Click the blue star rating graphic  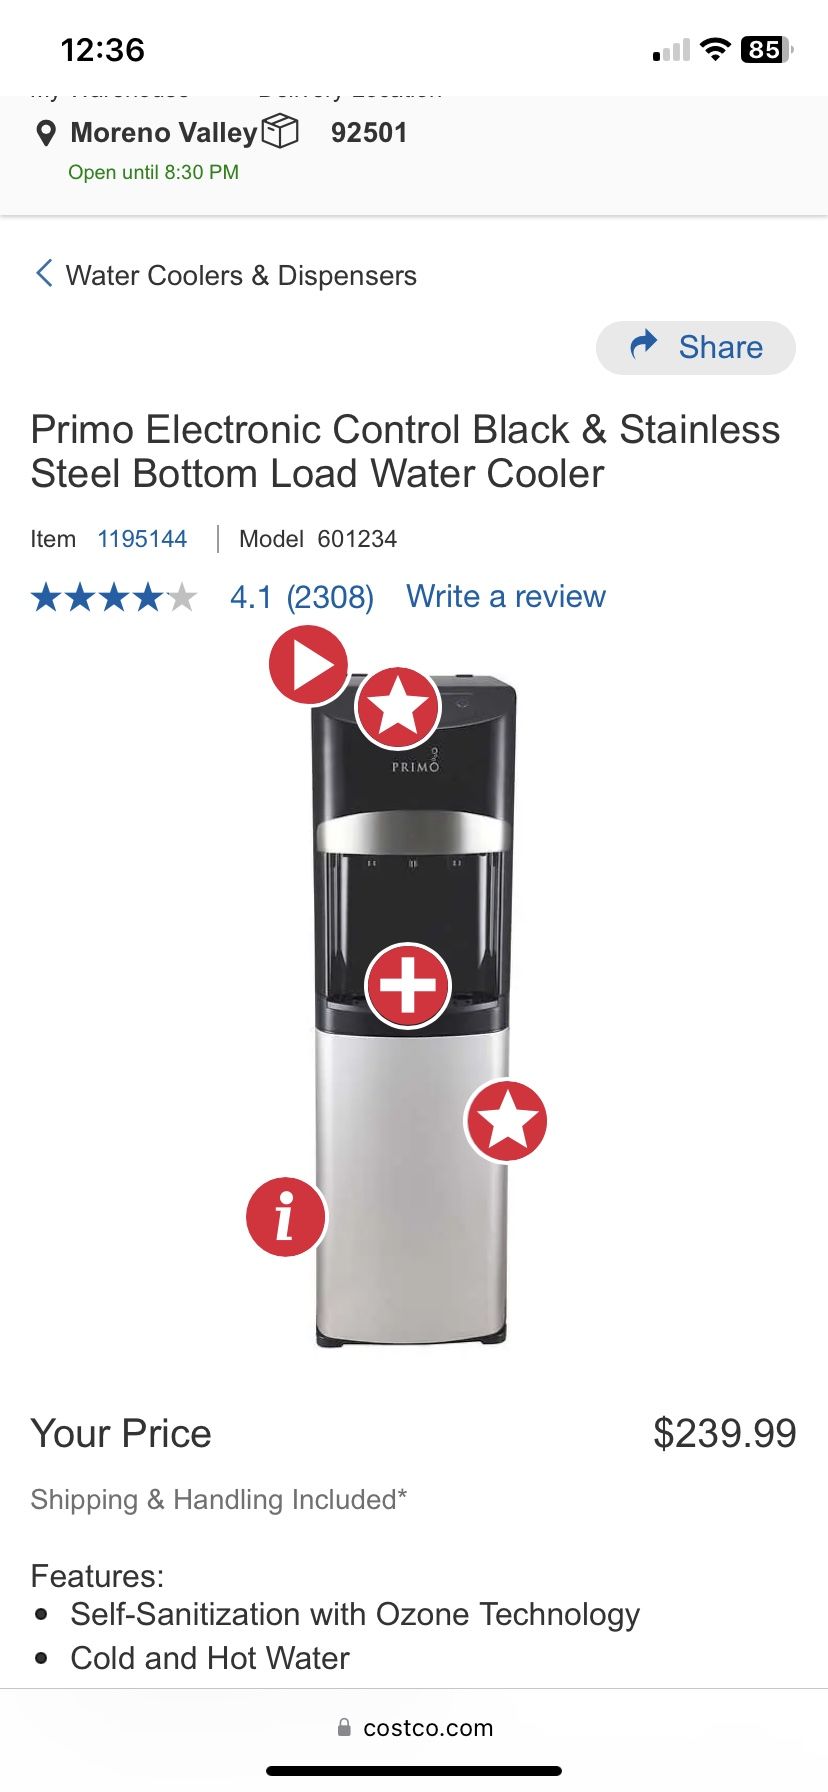click(x=114, y=597)
